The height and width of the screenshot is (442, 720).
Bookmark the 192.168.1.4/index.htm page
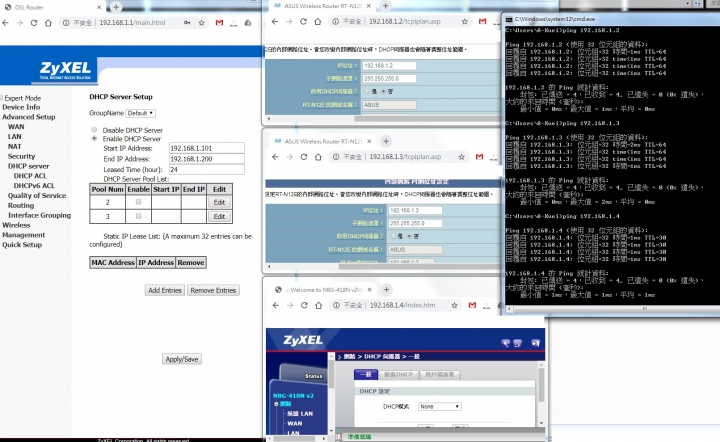(x=454, y=305)
